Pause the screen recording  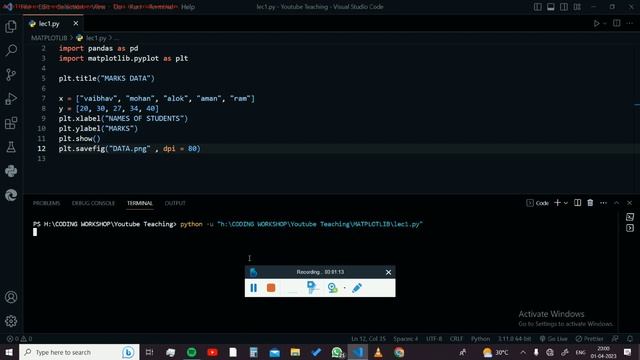[253, 288]
